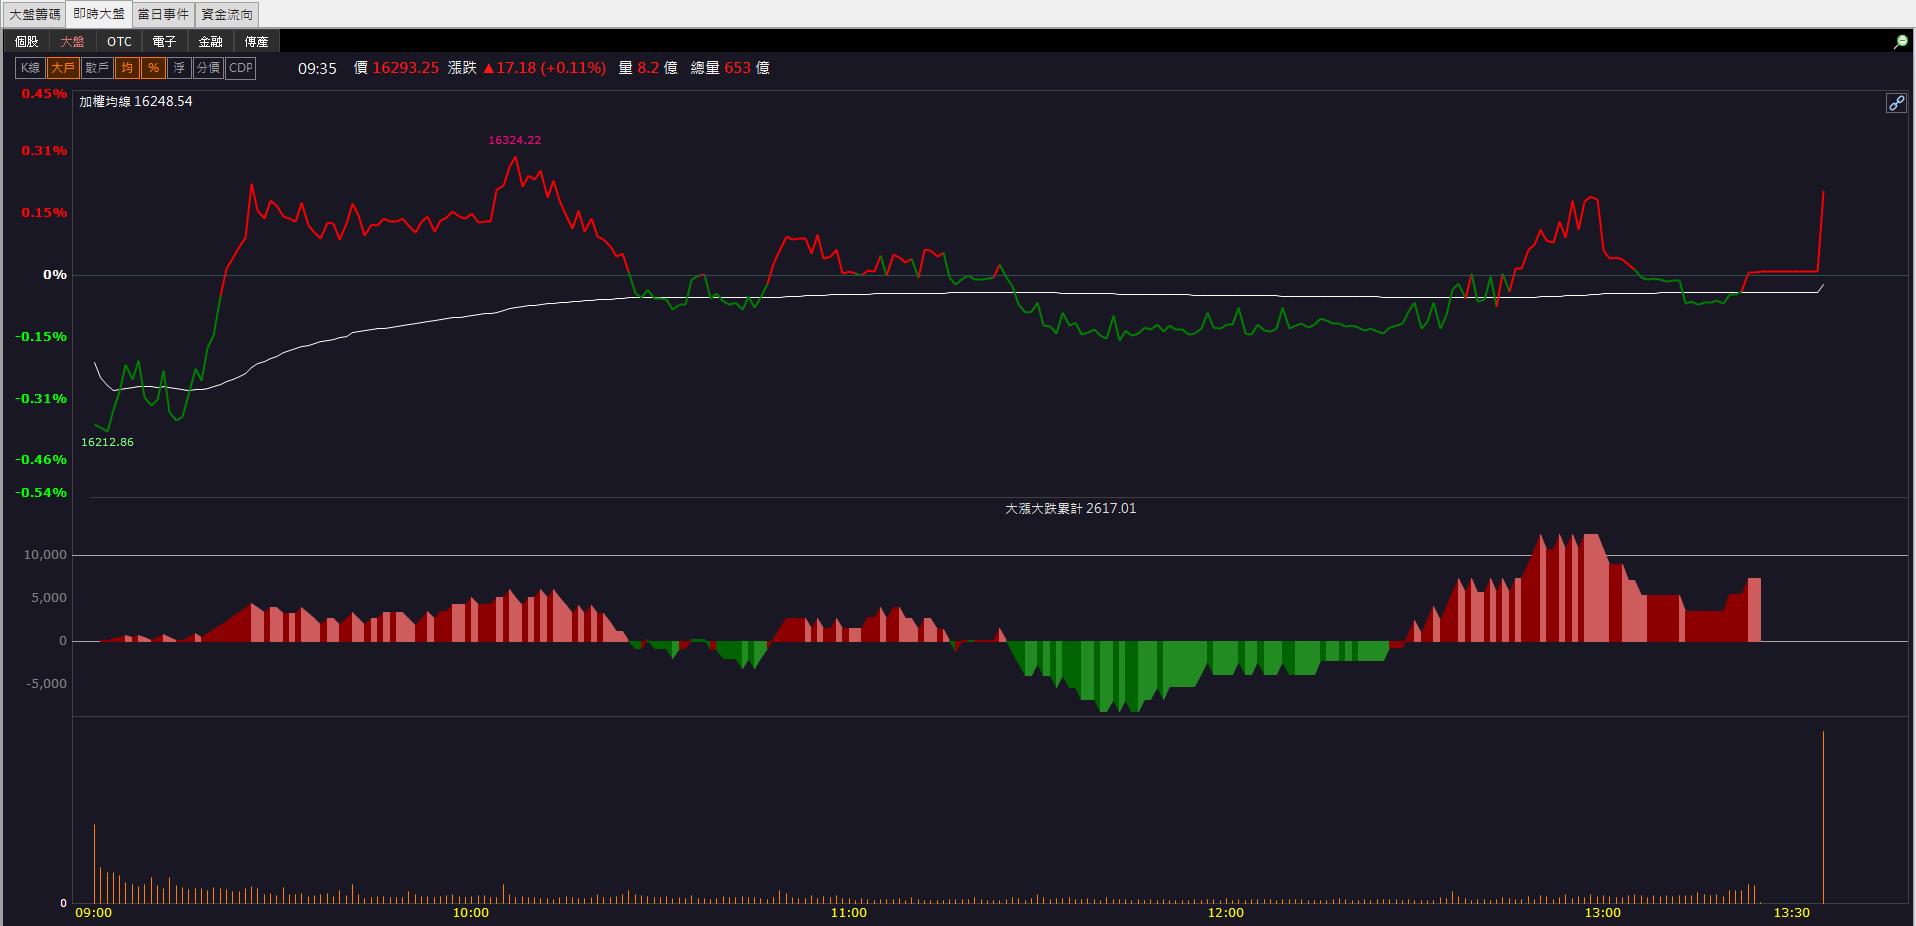Click the tall closing volume bar at 13:30
The height and width of the screenshot is (926, 1916).
click(1823, 817)
